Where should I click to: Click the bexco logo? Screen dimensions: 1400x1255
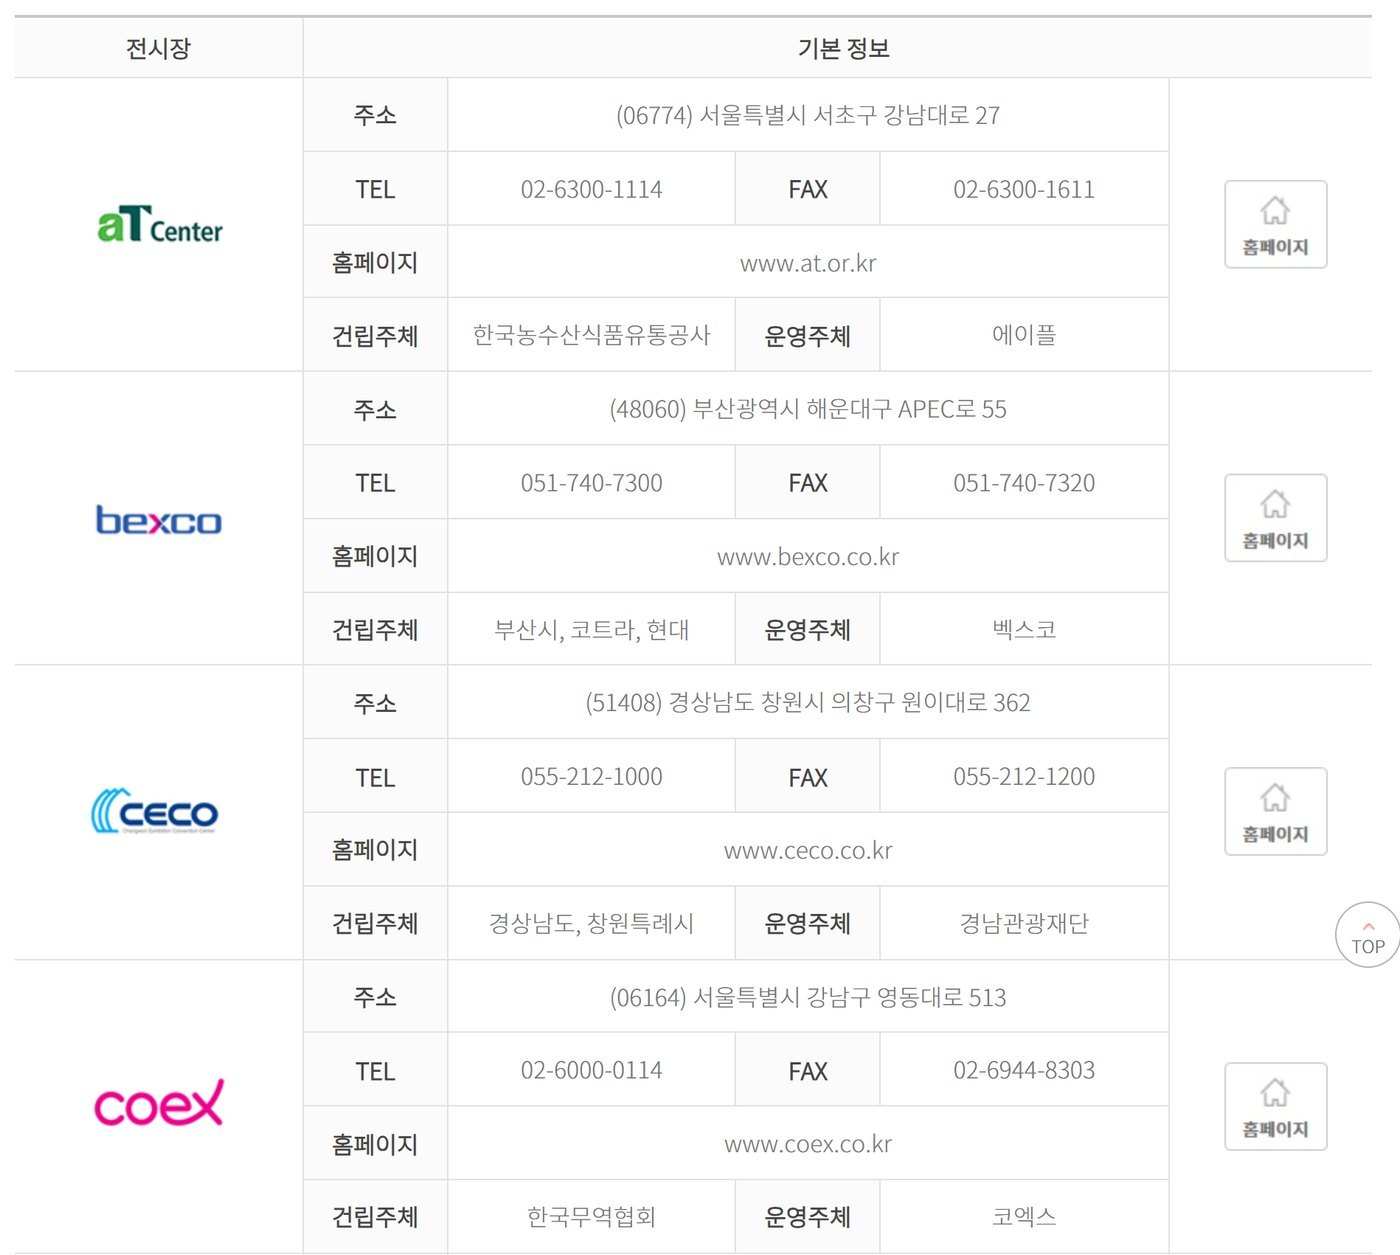tap(158, 520)
